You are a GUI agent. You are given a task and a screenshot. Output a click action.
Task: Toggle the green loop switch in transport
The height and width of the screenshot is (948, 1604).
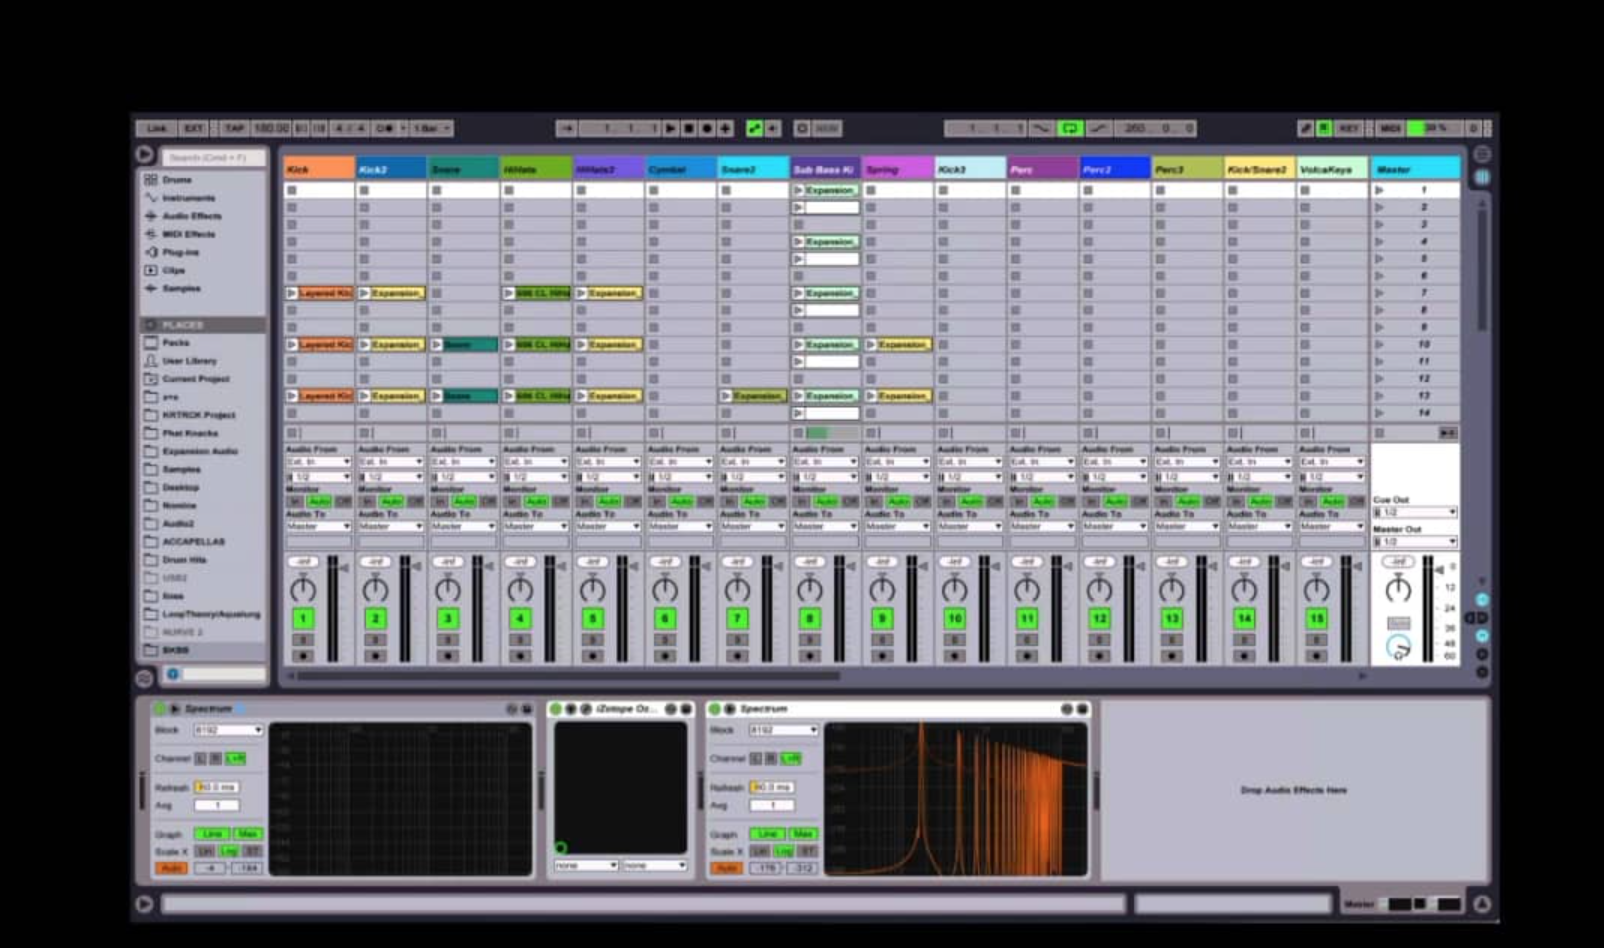pyautogui.click(x=1070, y=128)
